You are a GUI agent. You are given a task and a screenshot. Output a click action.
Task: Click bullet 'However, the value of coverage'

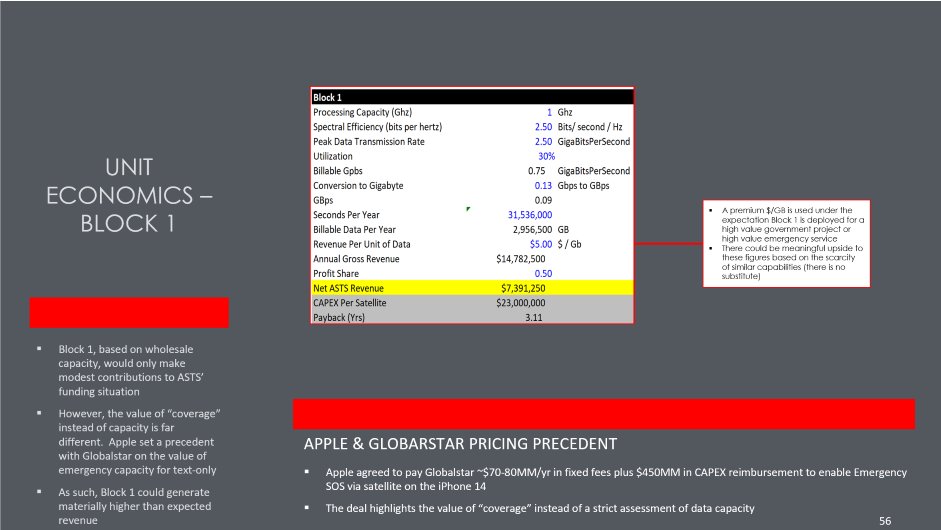(139, 442)
